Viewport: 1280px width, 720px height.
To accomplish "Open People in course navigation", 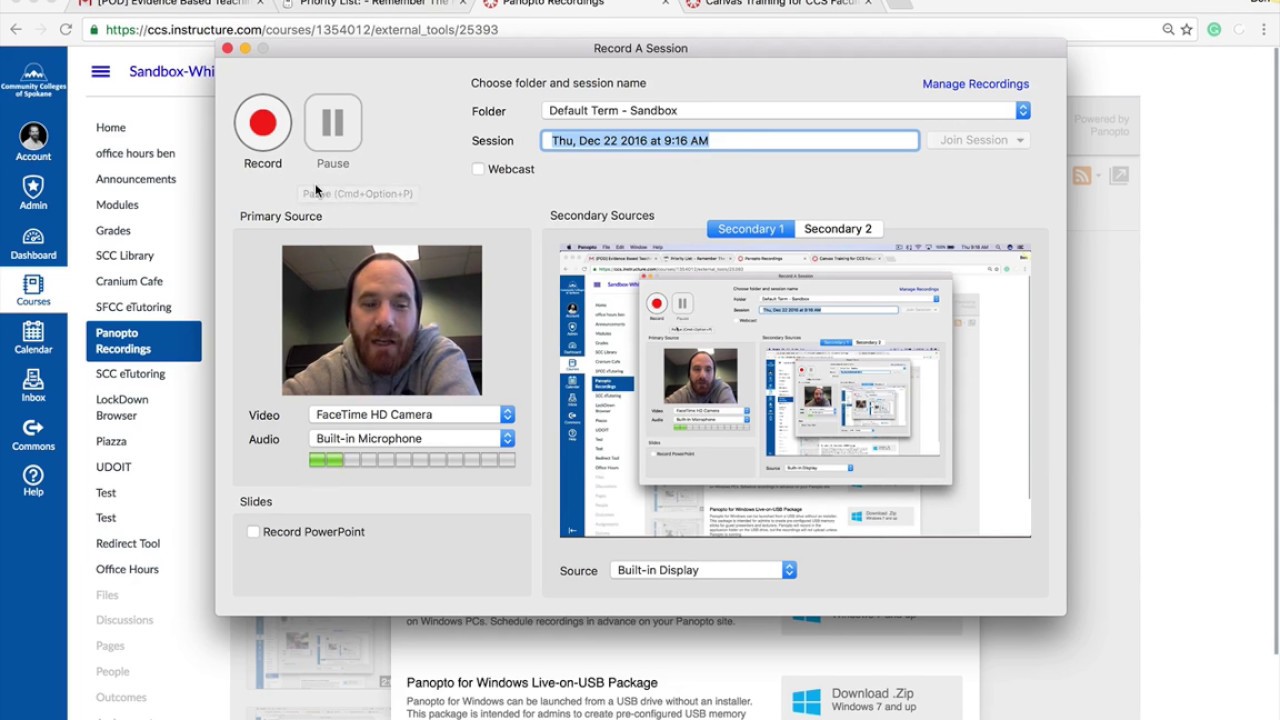I will click(113, 672).
